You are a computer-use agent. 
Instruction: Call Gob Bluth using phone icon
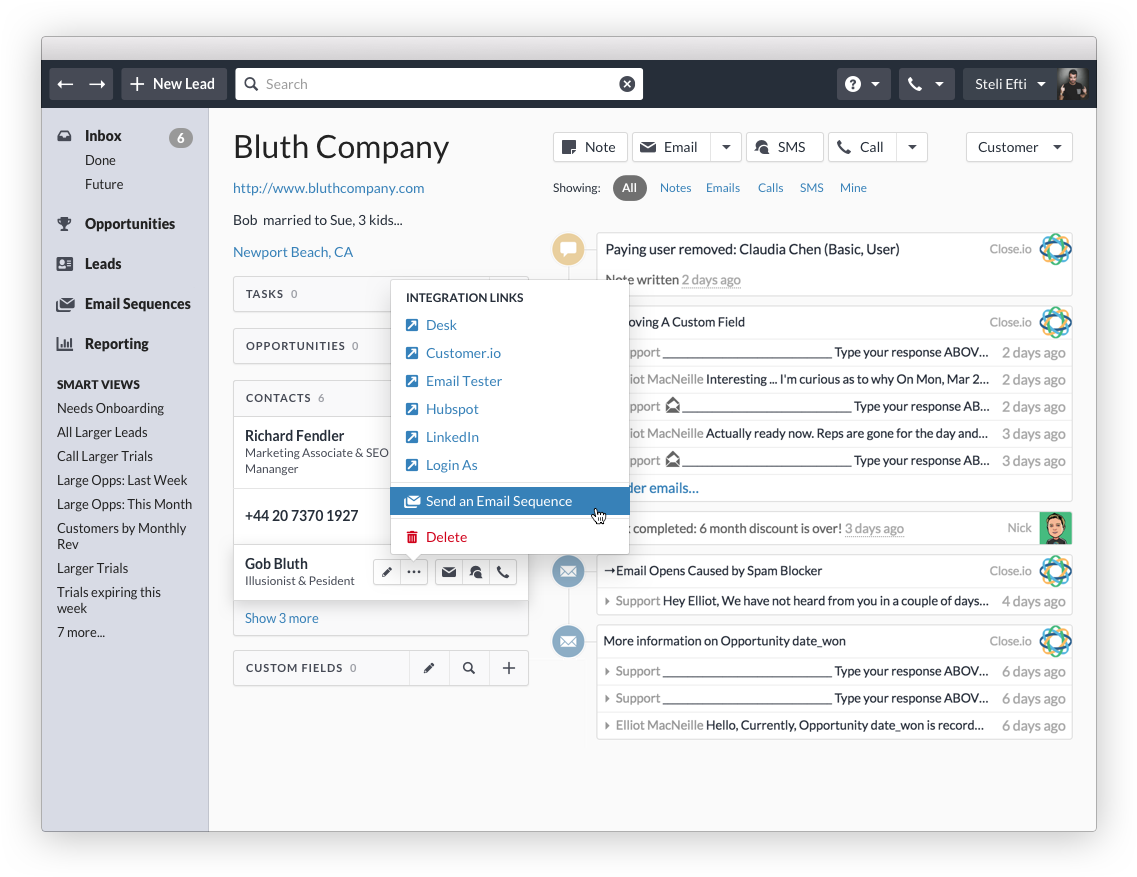(x=503, y=572)
